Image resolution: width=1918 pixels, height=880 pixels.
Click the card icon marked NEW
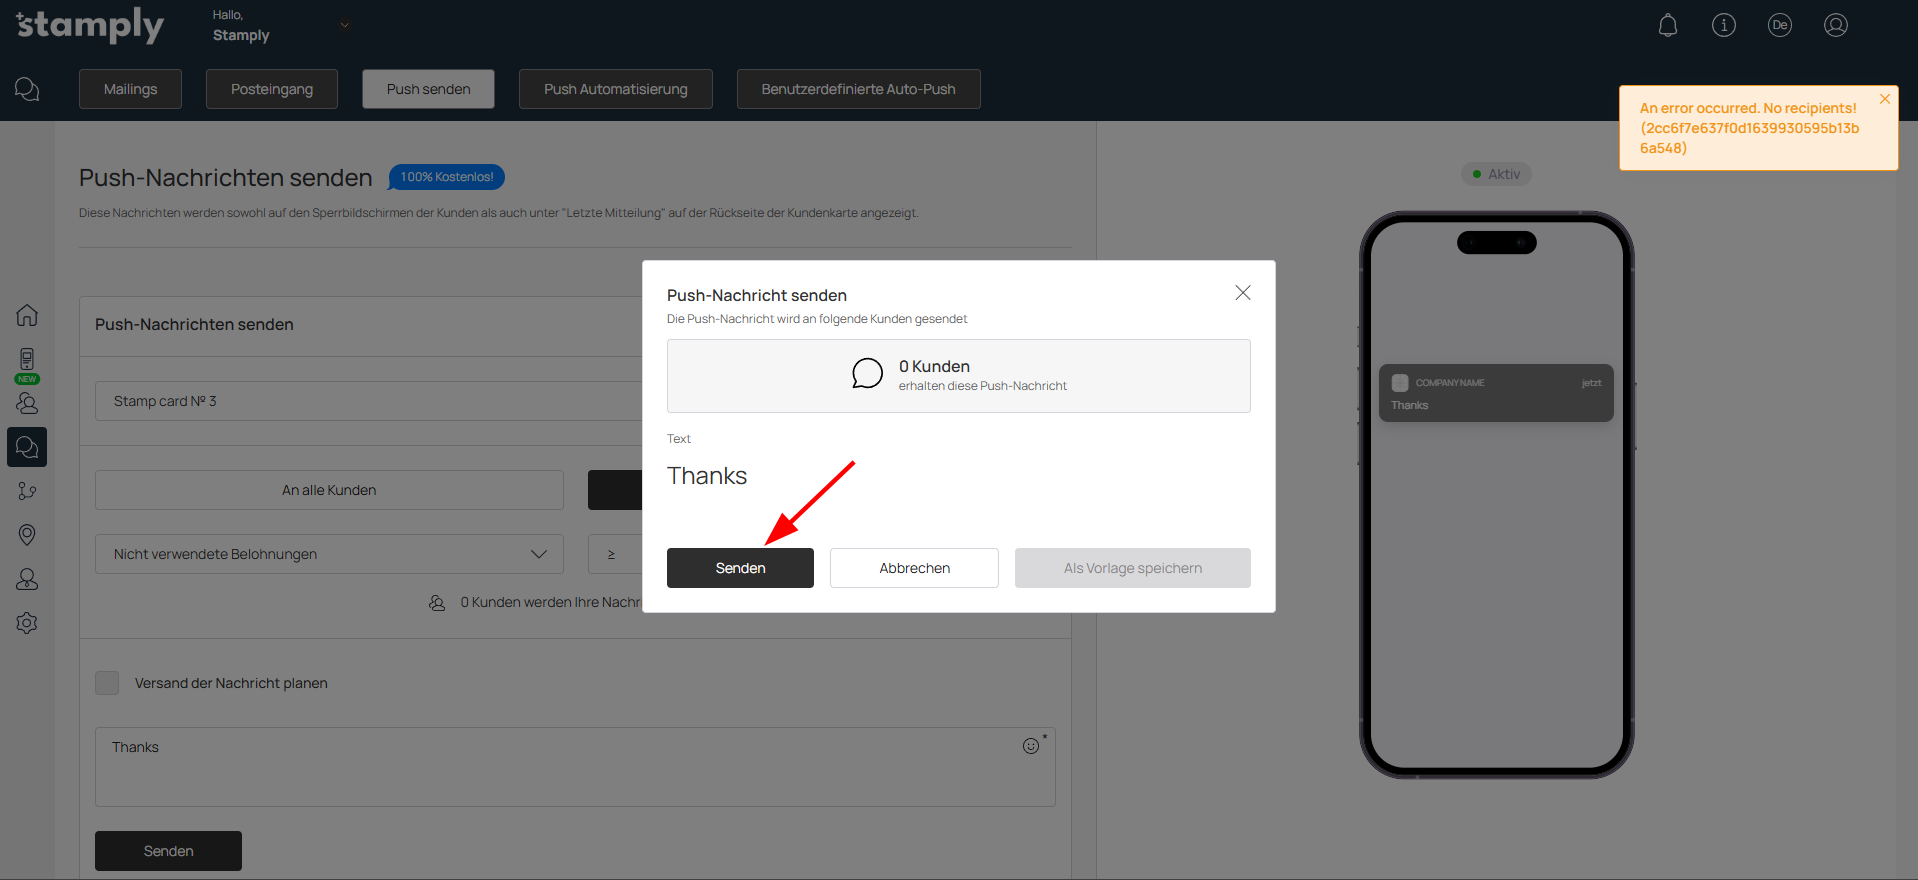click(x=27, y=360)
